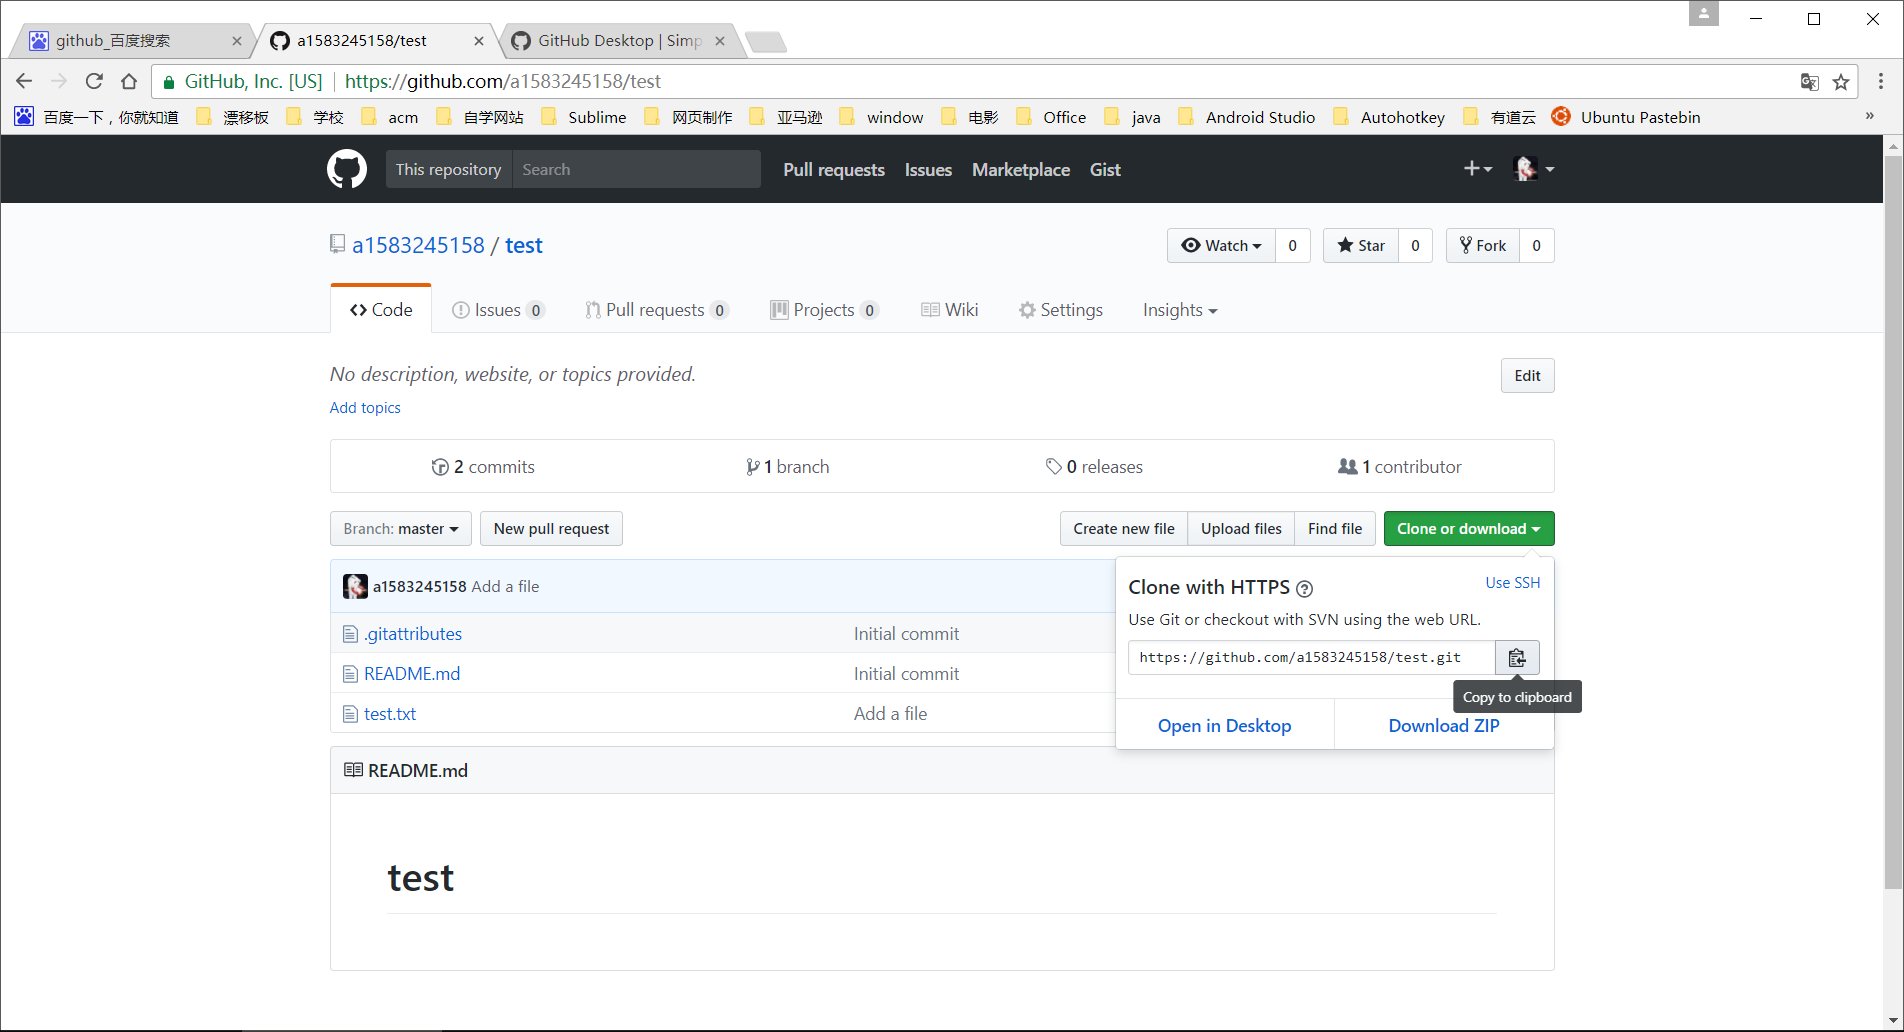Click the Chrome profile person icon
The width and height of the screenshot is (1904, 1032).
tap(1704, 13)
